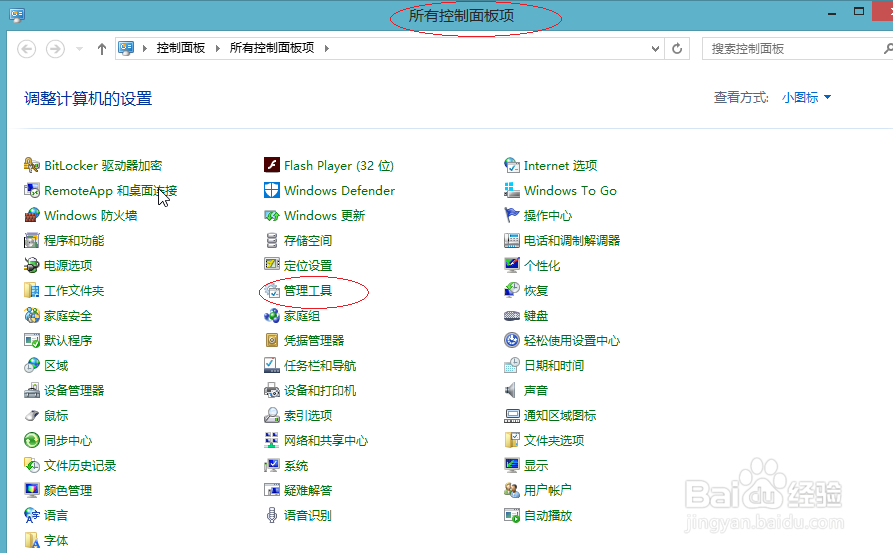Open 同步中心 icon
This screenshot has width=893, height=553.
(32, 440)
